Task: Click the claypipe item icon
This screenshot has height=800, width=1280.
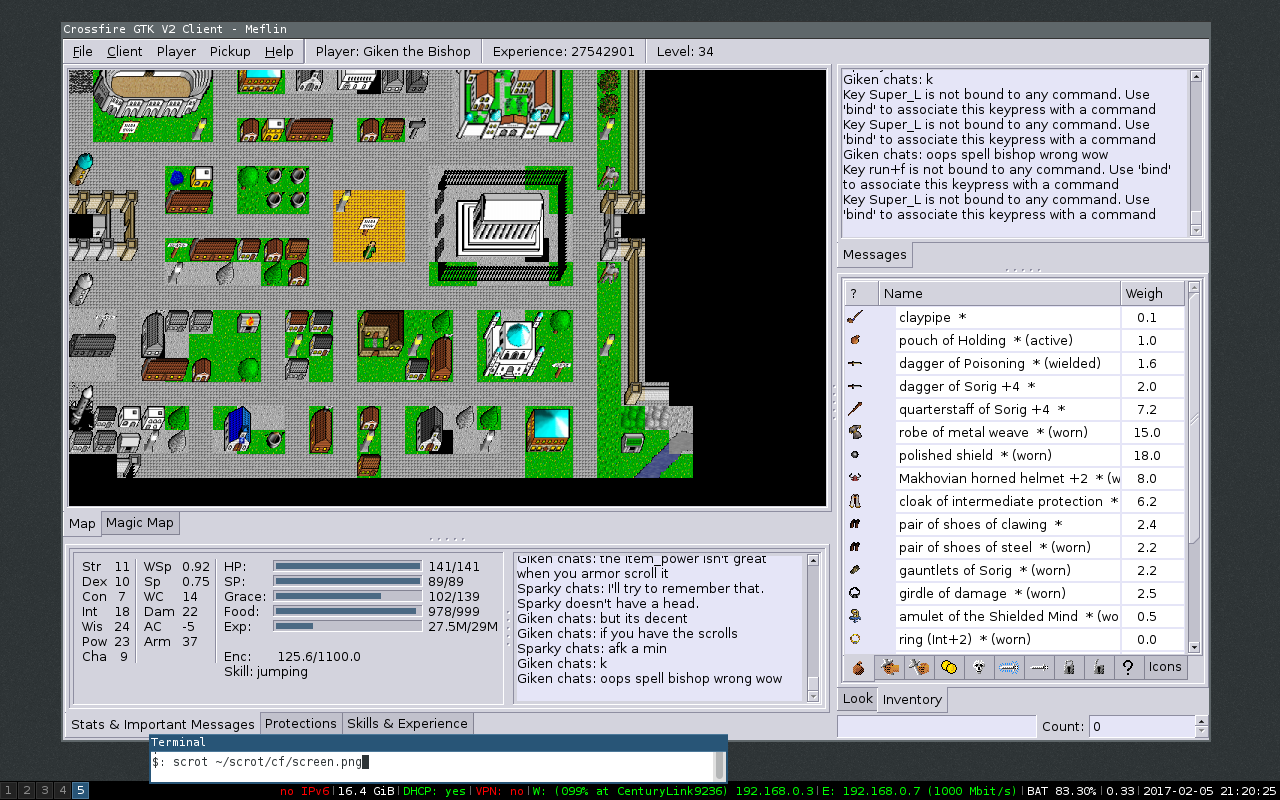Action: [x=855, y=317]
